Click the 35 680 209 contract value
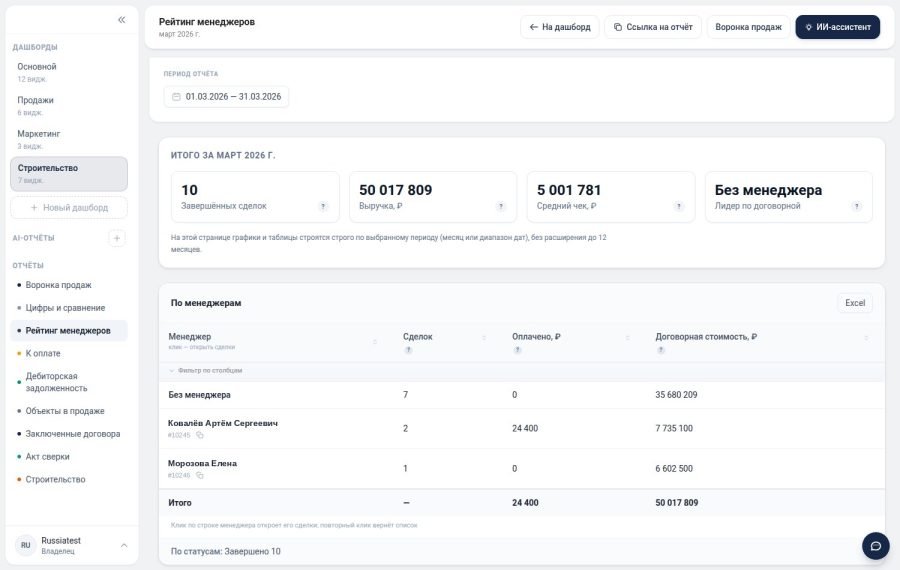 coord(676,395)
